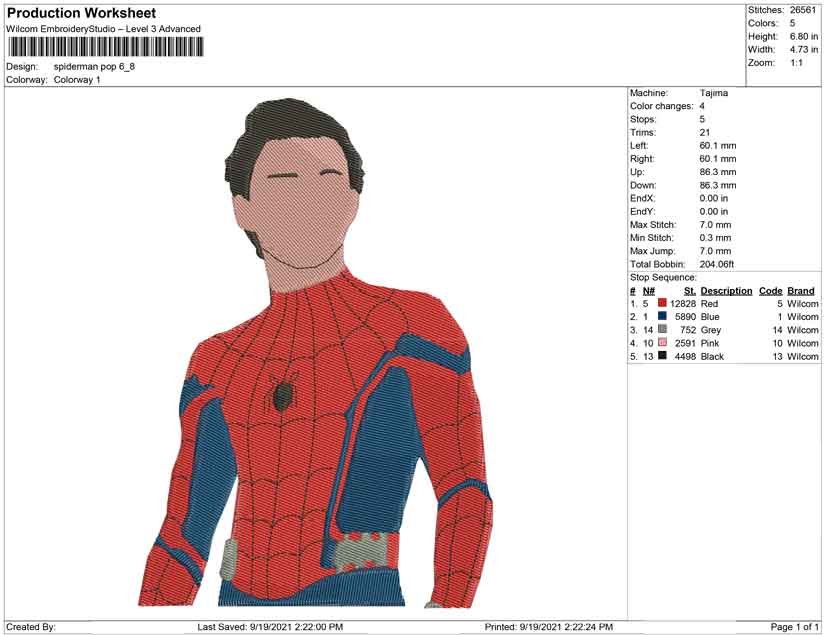Click the 'Max Stitch:' value 7.0 mm
The image size is (825, 635).
(x=715, y=225)
